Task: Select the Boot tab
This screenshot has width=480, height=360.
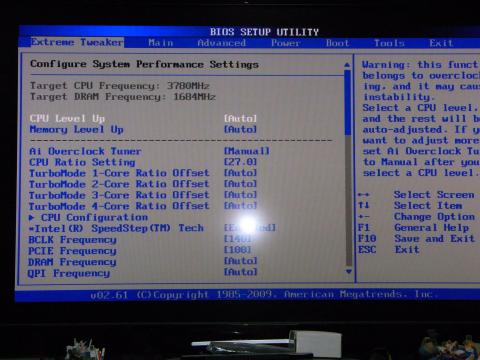Action: (x=337, y=43)
